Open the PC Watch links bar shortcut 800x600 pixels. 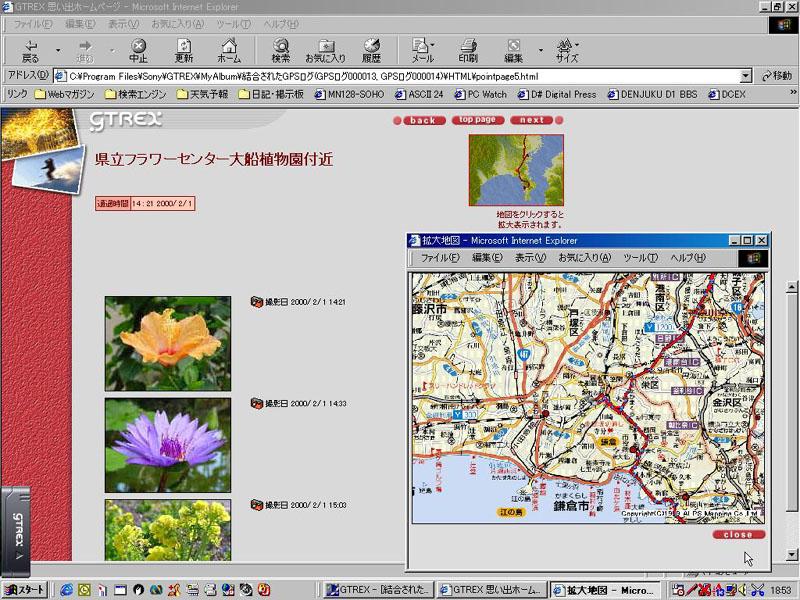480,95
